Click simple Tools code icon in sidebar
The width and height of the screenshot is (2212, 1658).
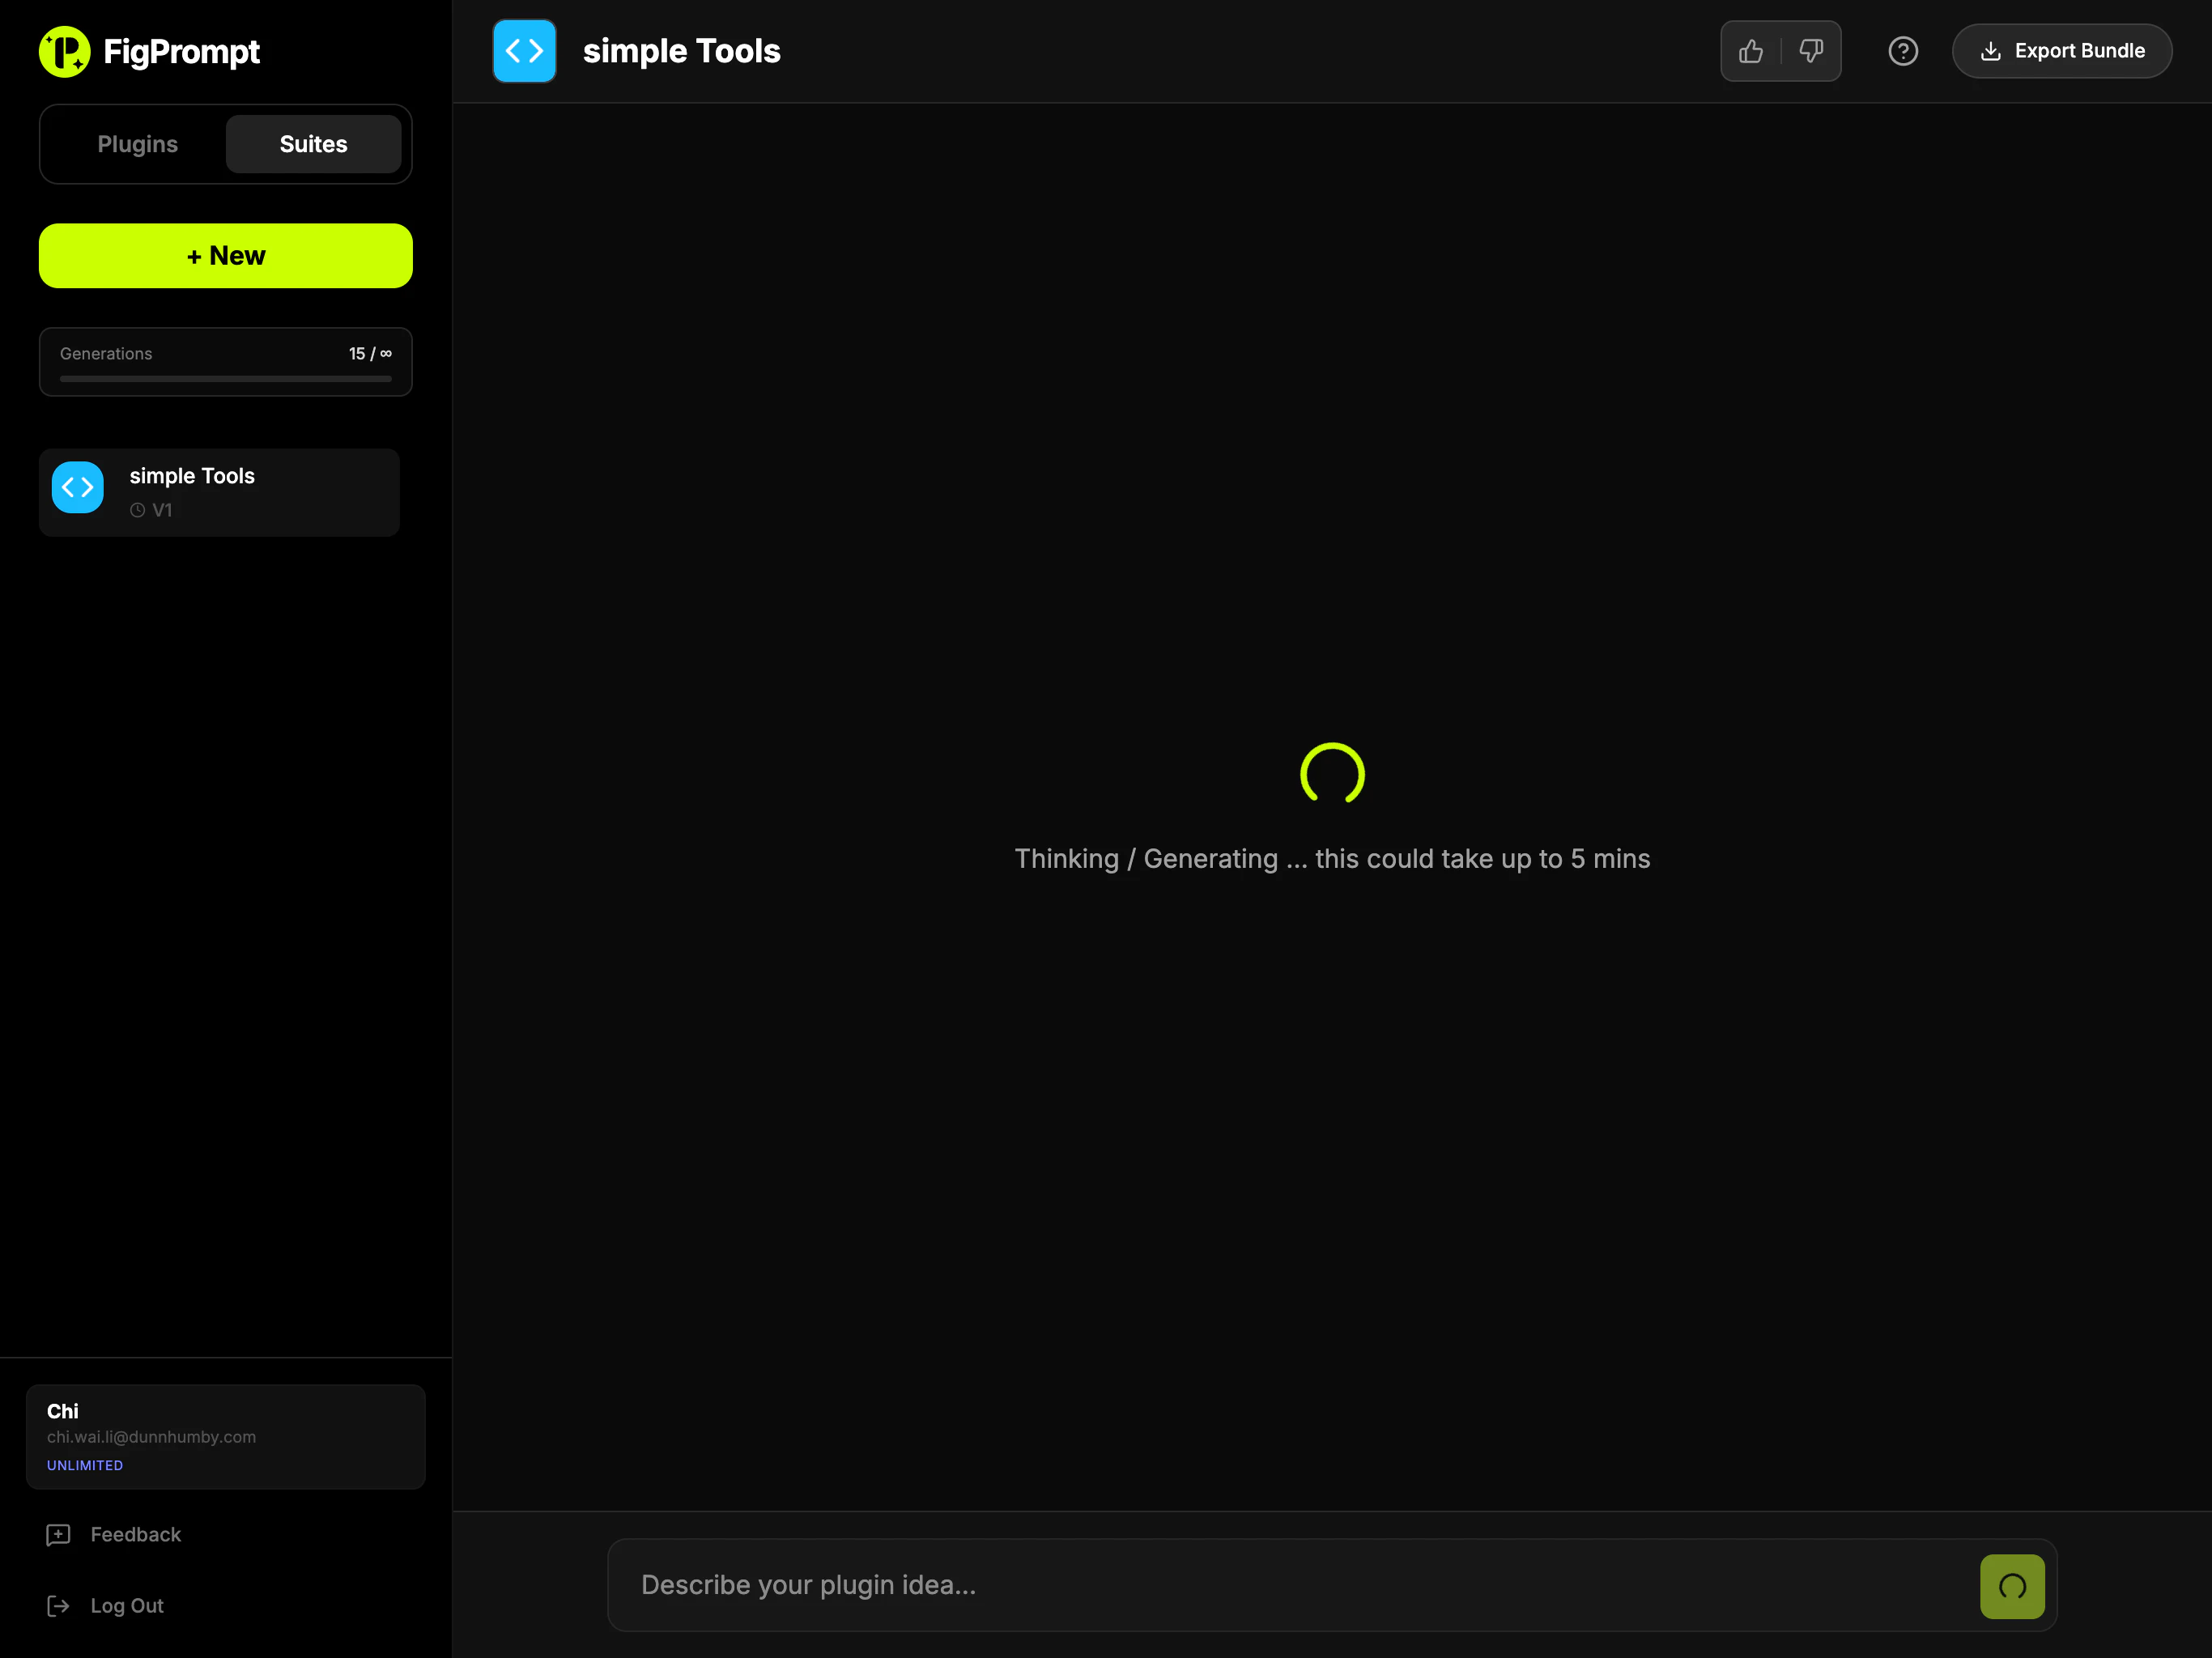point(78,487)
